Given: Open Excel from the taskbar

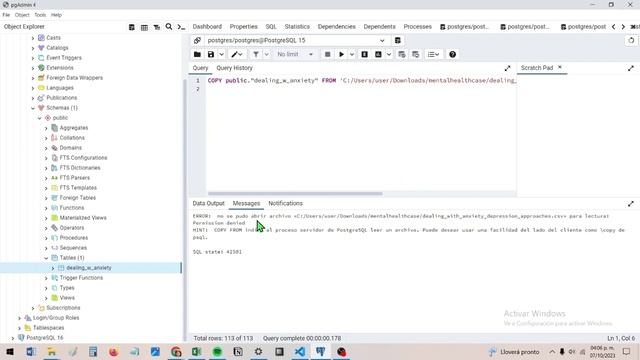Looking at the screenshot, I should [196, 352].
